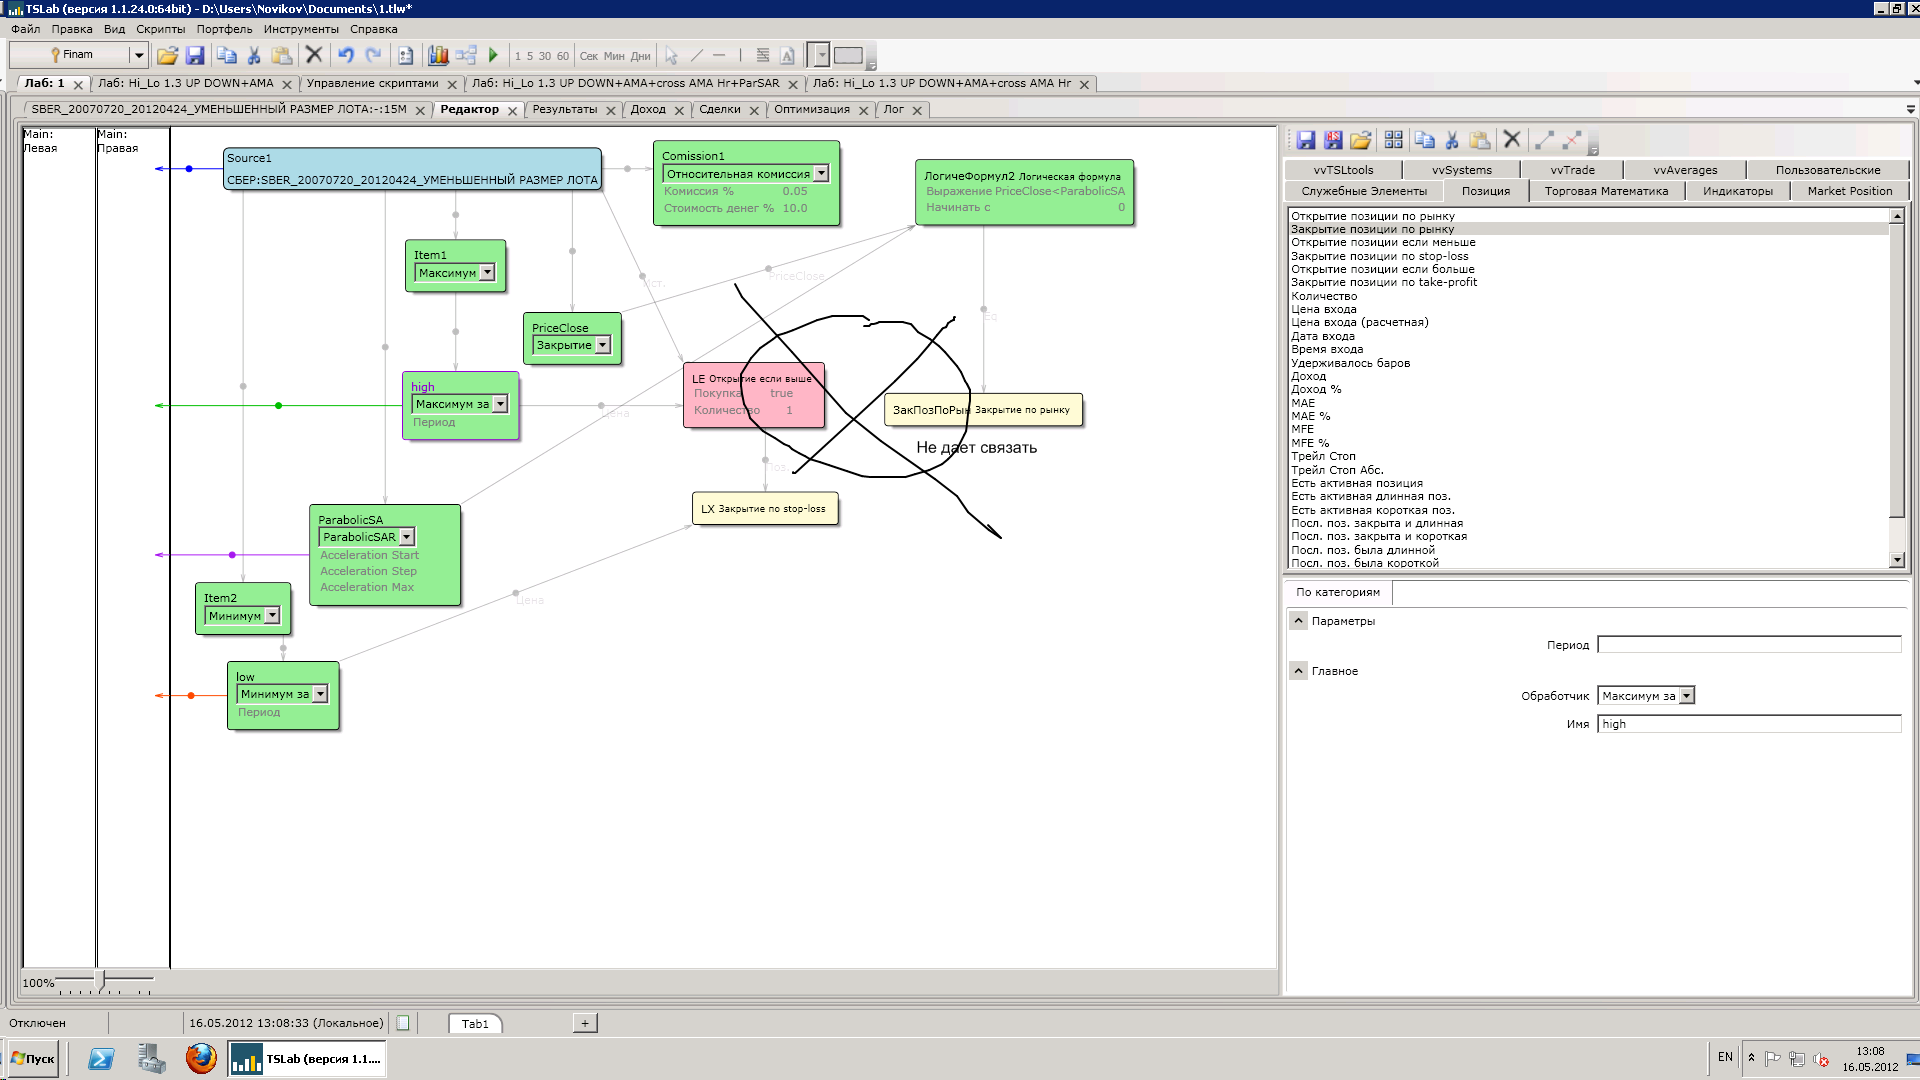The width and height of the screenshot is (1920, 1080).
Task: Click the scissors cut icon in editor toolbar
Action: coord(1452,140)
